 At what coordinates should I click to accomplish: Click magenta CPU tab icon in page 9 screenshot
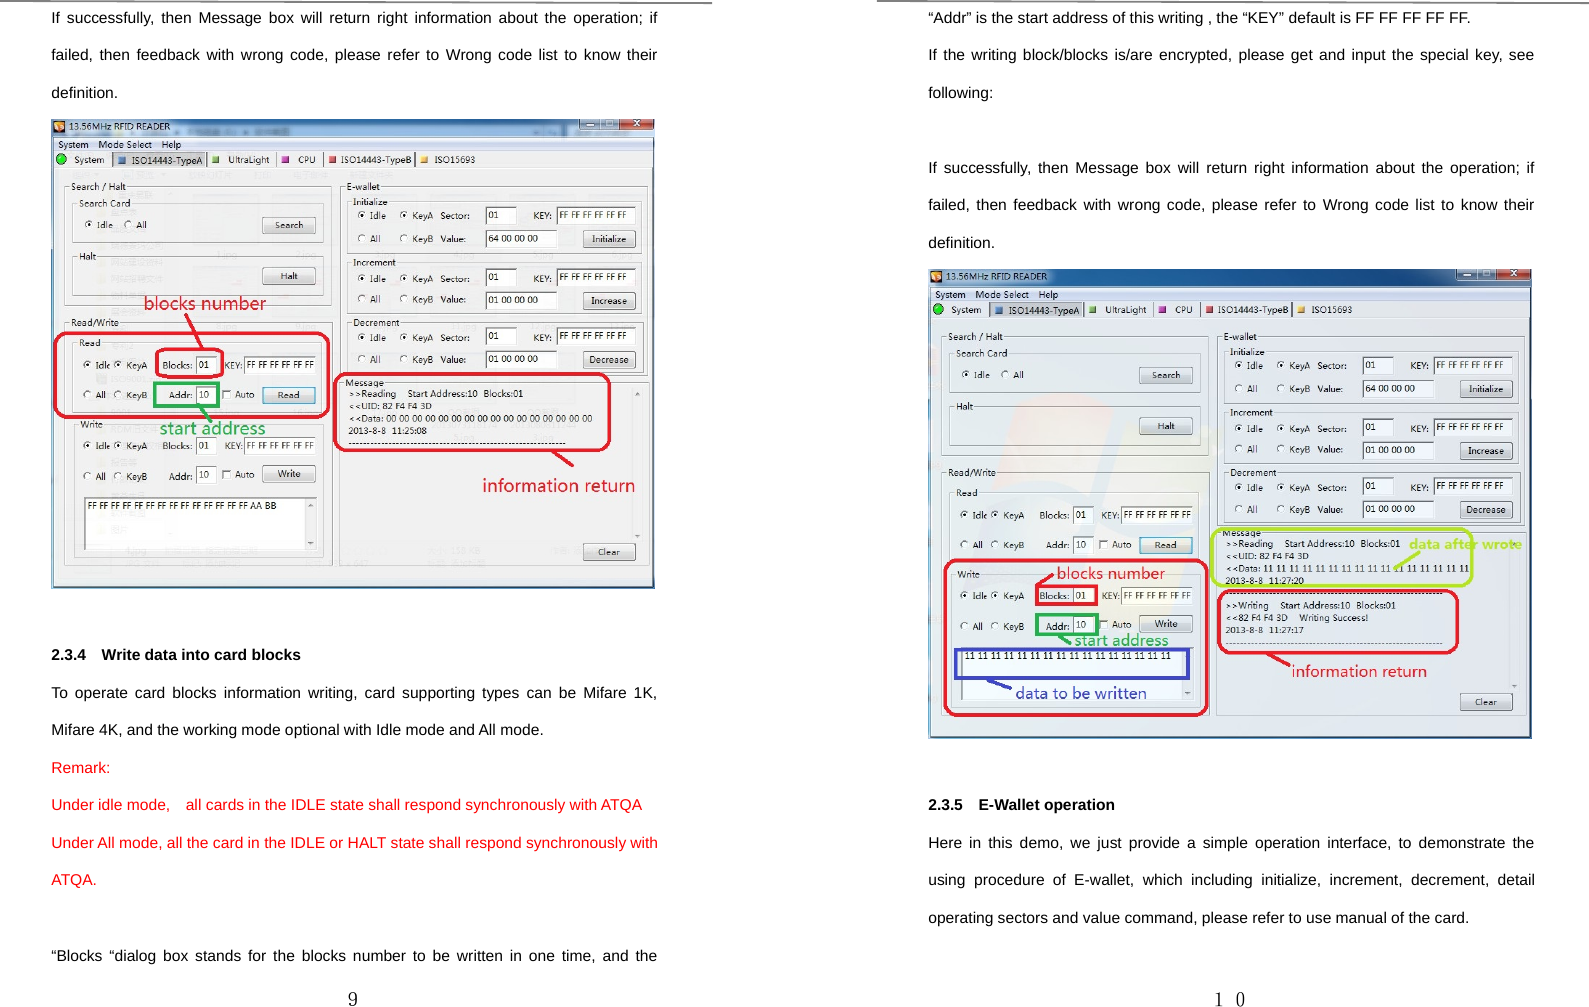[x=286, y=159]
